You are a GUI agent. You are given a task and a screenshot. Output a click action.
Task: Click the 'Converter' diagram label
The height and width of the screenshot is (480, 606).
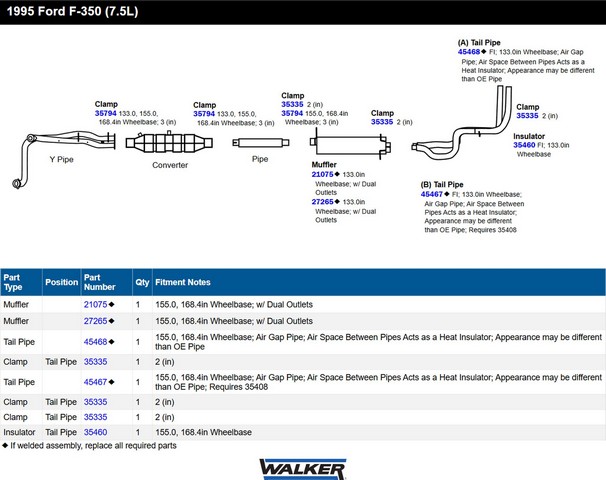pos(170,165)
